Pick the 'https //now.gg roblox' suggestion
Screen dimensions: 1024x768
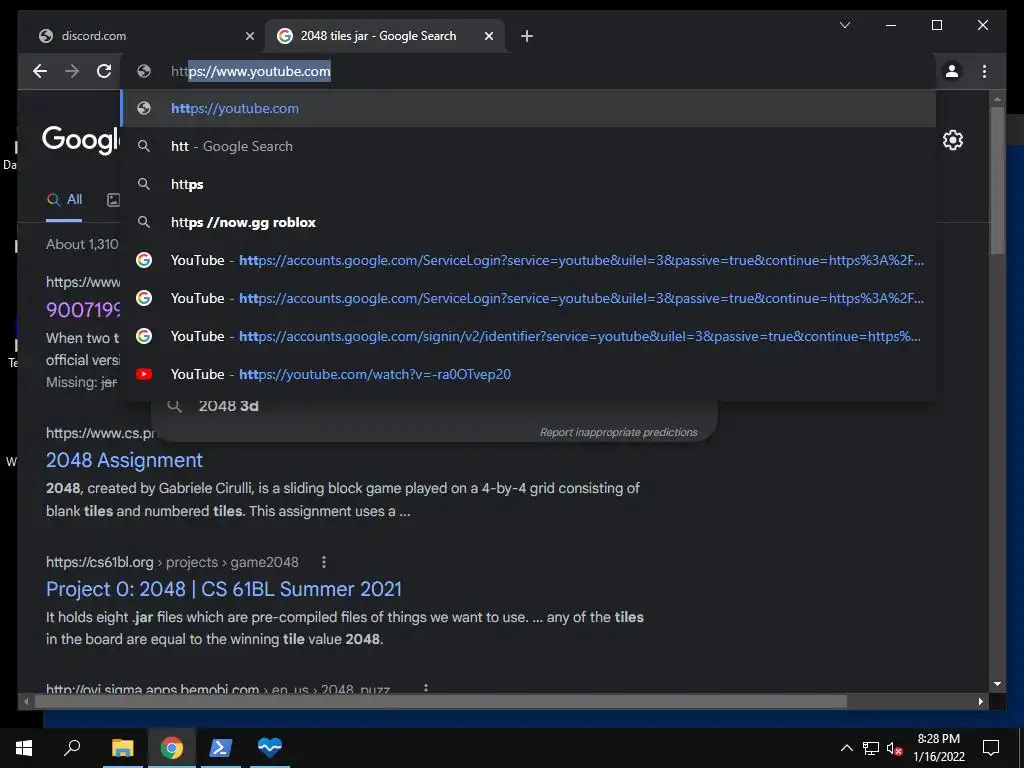[x=529, y=222]
